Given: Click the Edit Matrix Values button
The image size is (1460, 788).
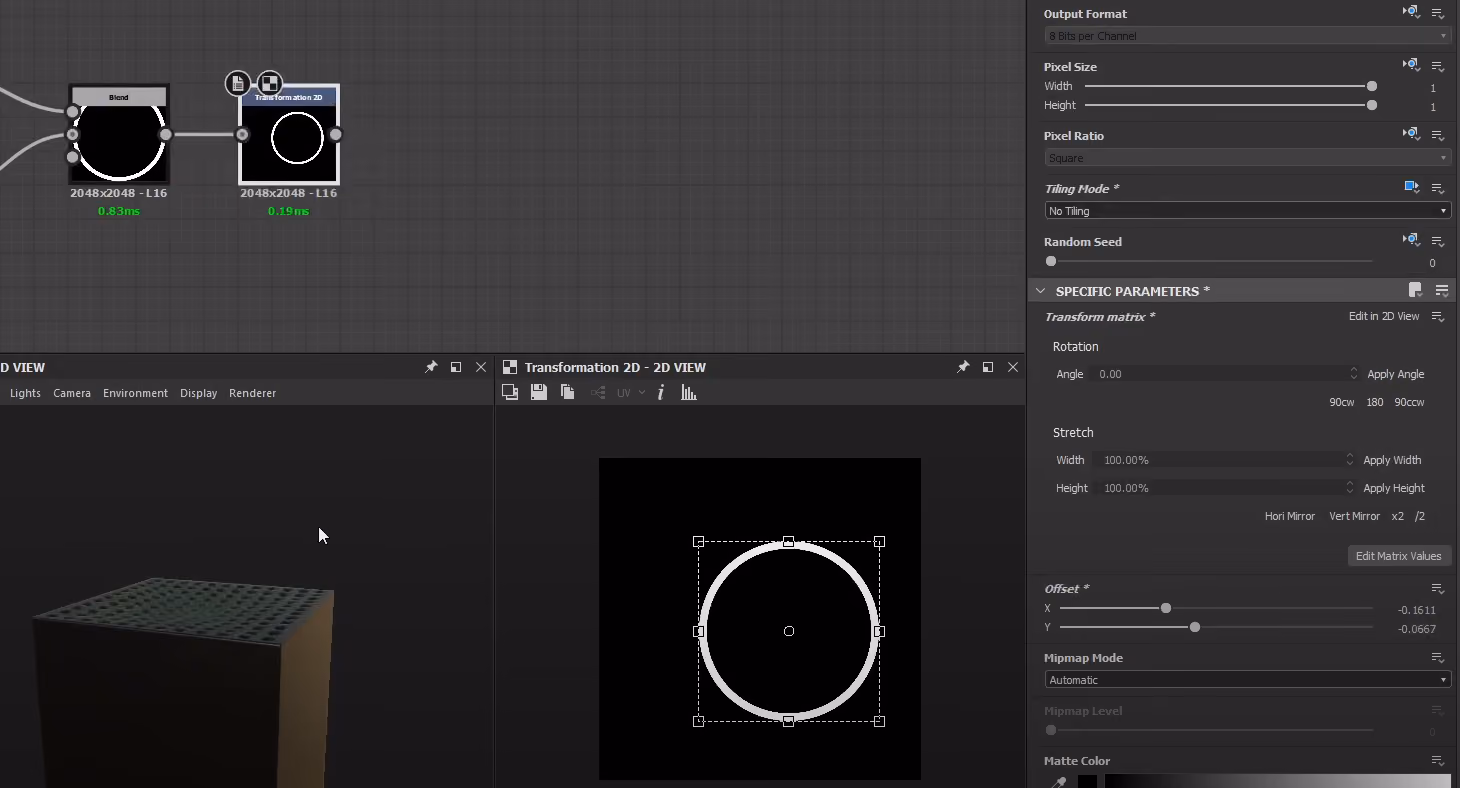Looking at the screenshot, I should [x=1398, y=556].
